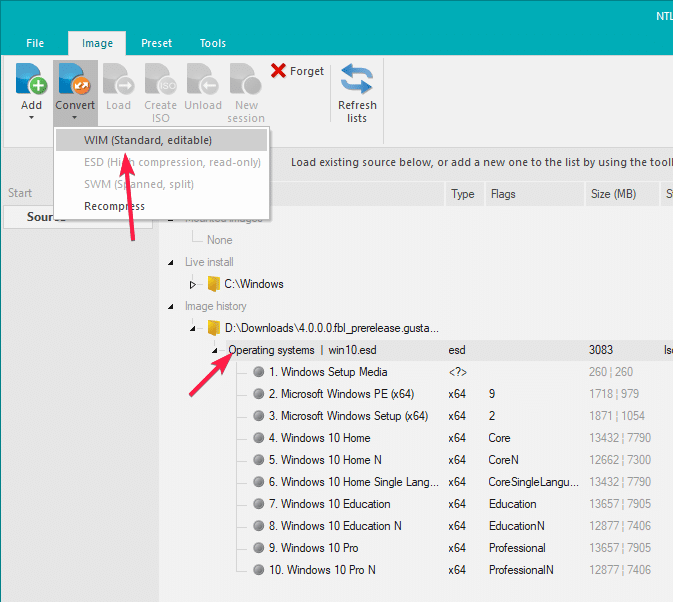Click the greyed Load icon

point(118,79)
